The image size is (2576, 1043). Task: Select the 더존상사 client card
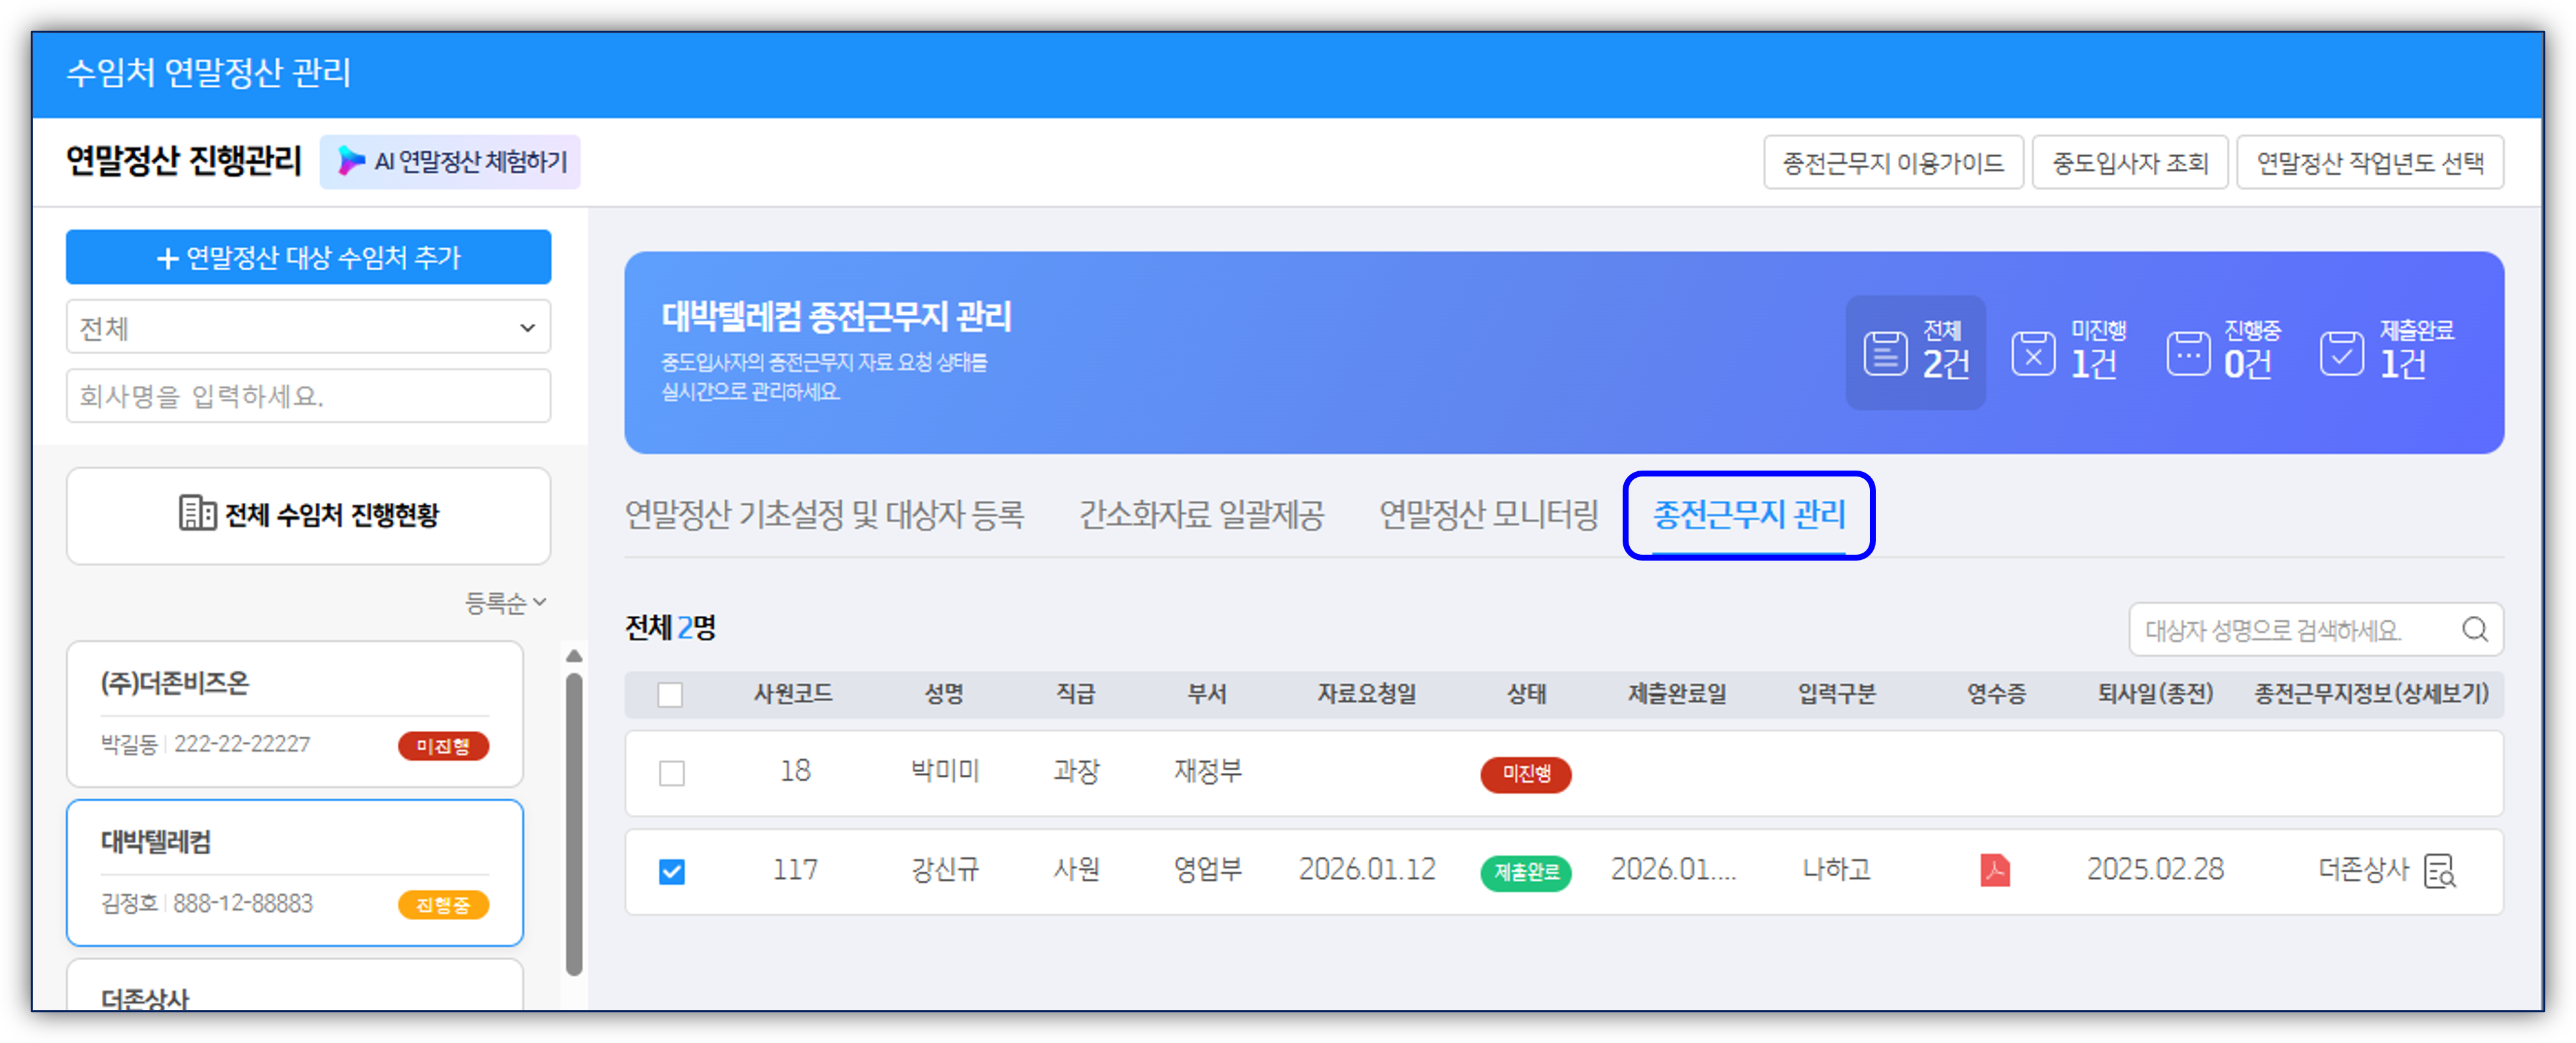pos(295,985)
